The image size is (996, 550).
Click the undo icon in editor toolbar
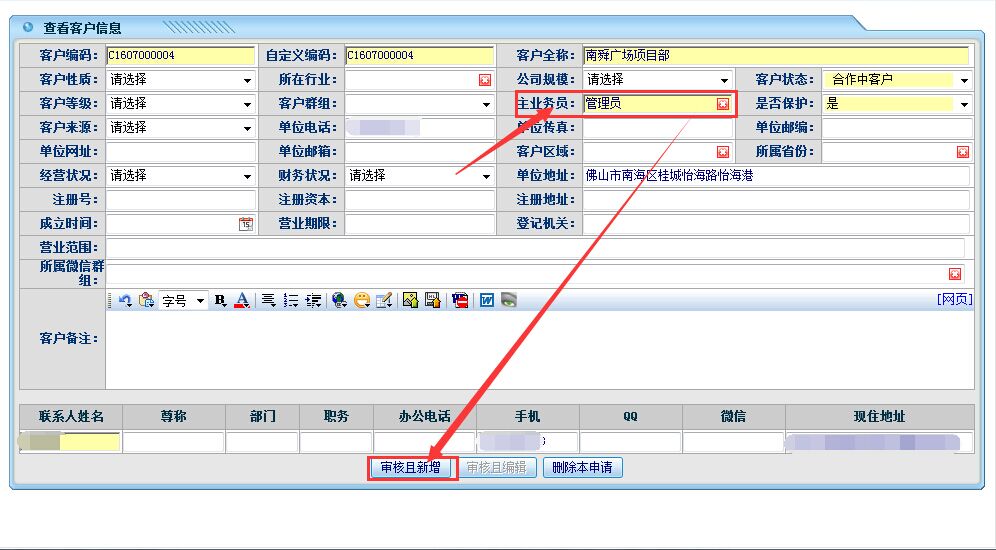click(125, 300)
